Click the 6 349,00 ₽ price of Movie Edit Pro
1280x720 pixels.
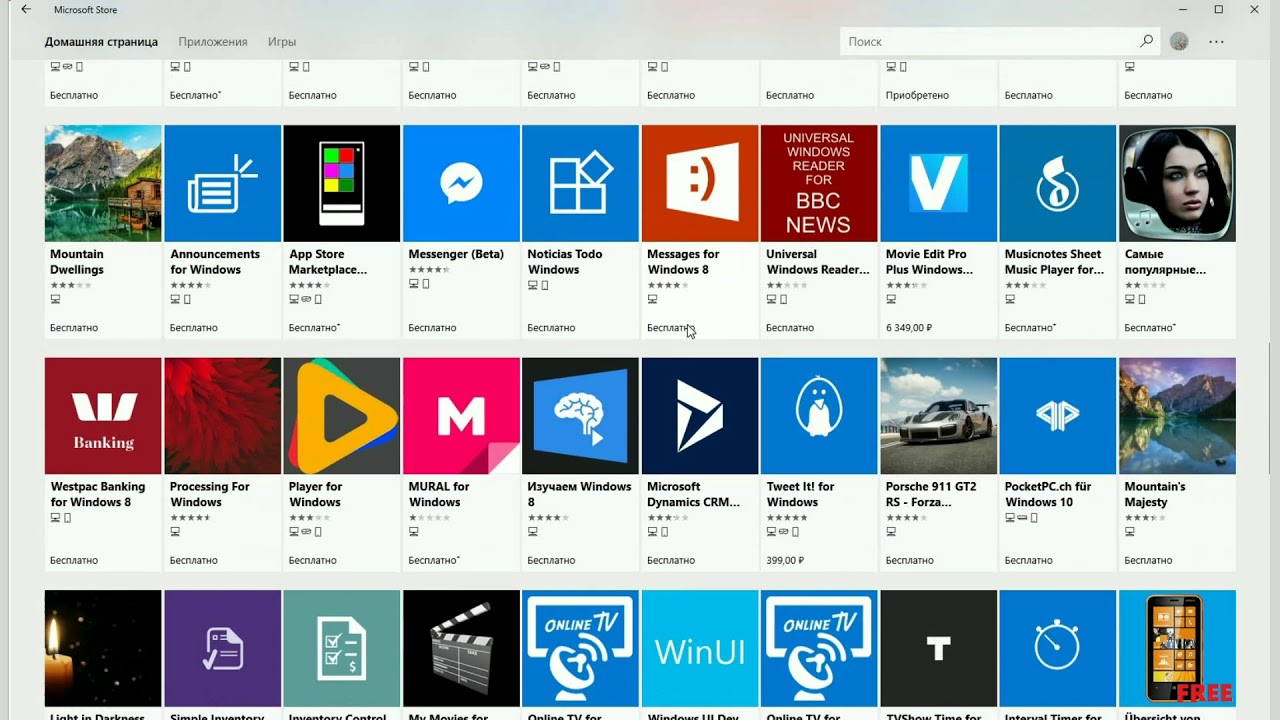[909, 328]
